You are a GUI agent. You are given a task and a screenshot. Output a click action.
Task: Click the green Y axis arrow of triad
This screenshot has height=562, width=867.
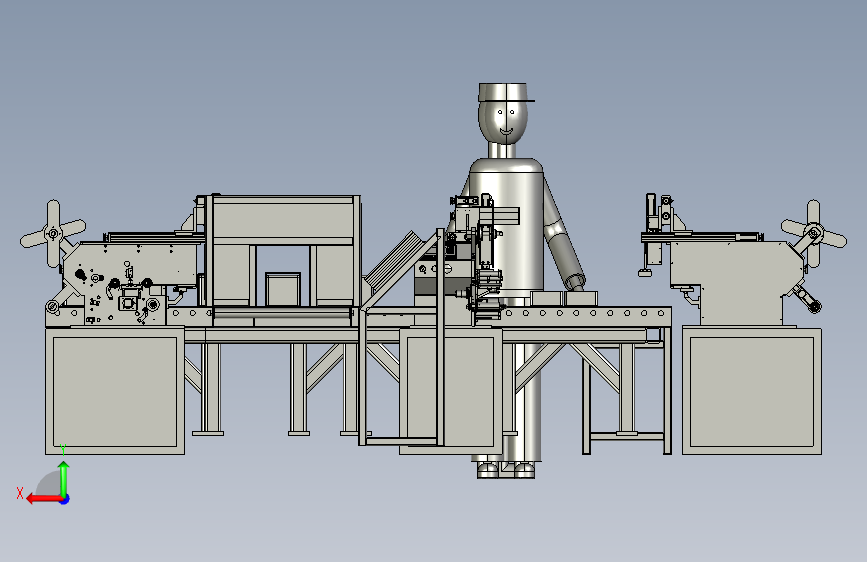pyautogui.click(x=64, y=478)
